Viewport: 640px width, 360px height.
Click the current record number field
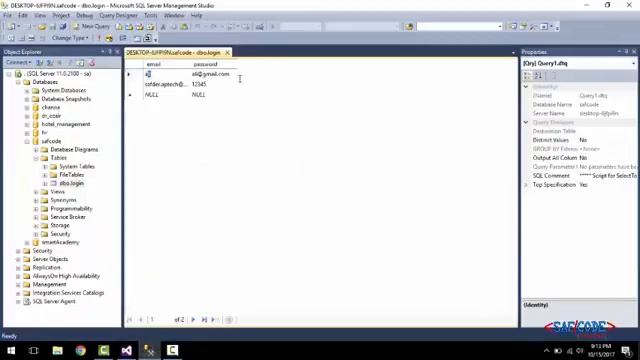160,320
